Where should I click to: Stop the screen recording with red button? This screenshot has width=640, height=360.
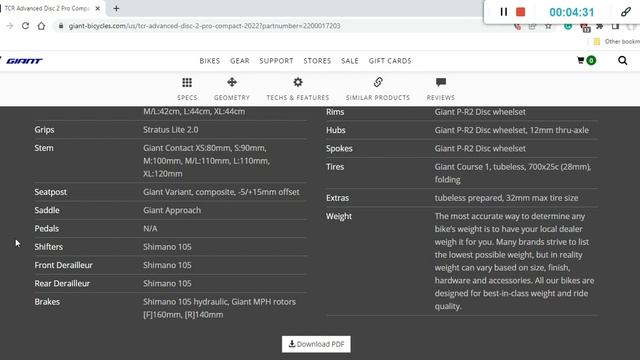(x=520, y=12)
